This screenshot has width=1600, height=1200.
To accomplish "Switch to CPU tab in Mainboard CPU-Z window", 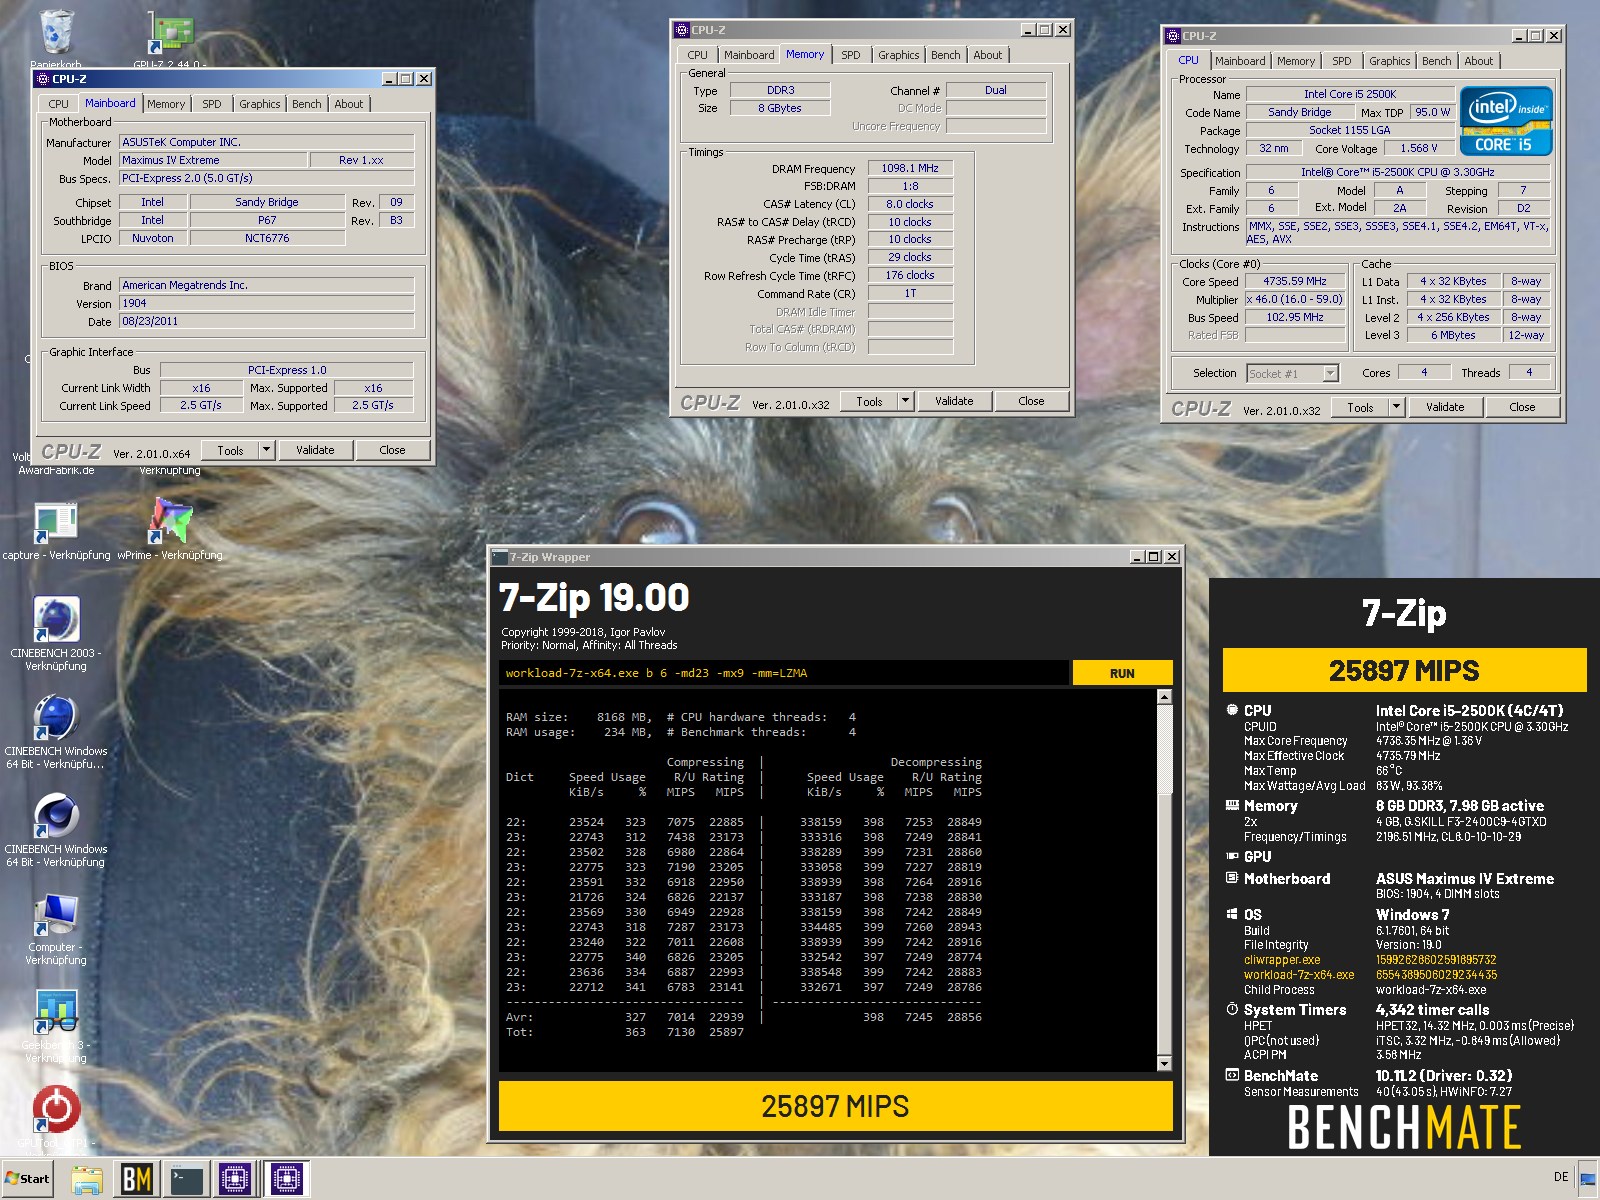I will [58, 104].
